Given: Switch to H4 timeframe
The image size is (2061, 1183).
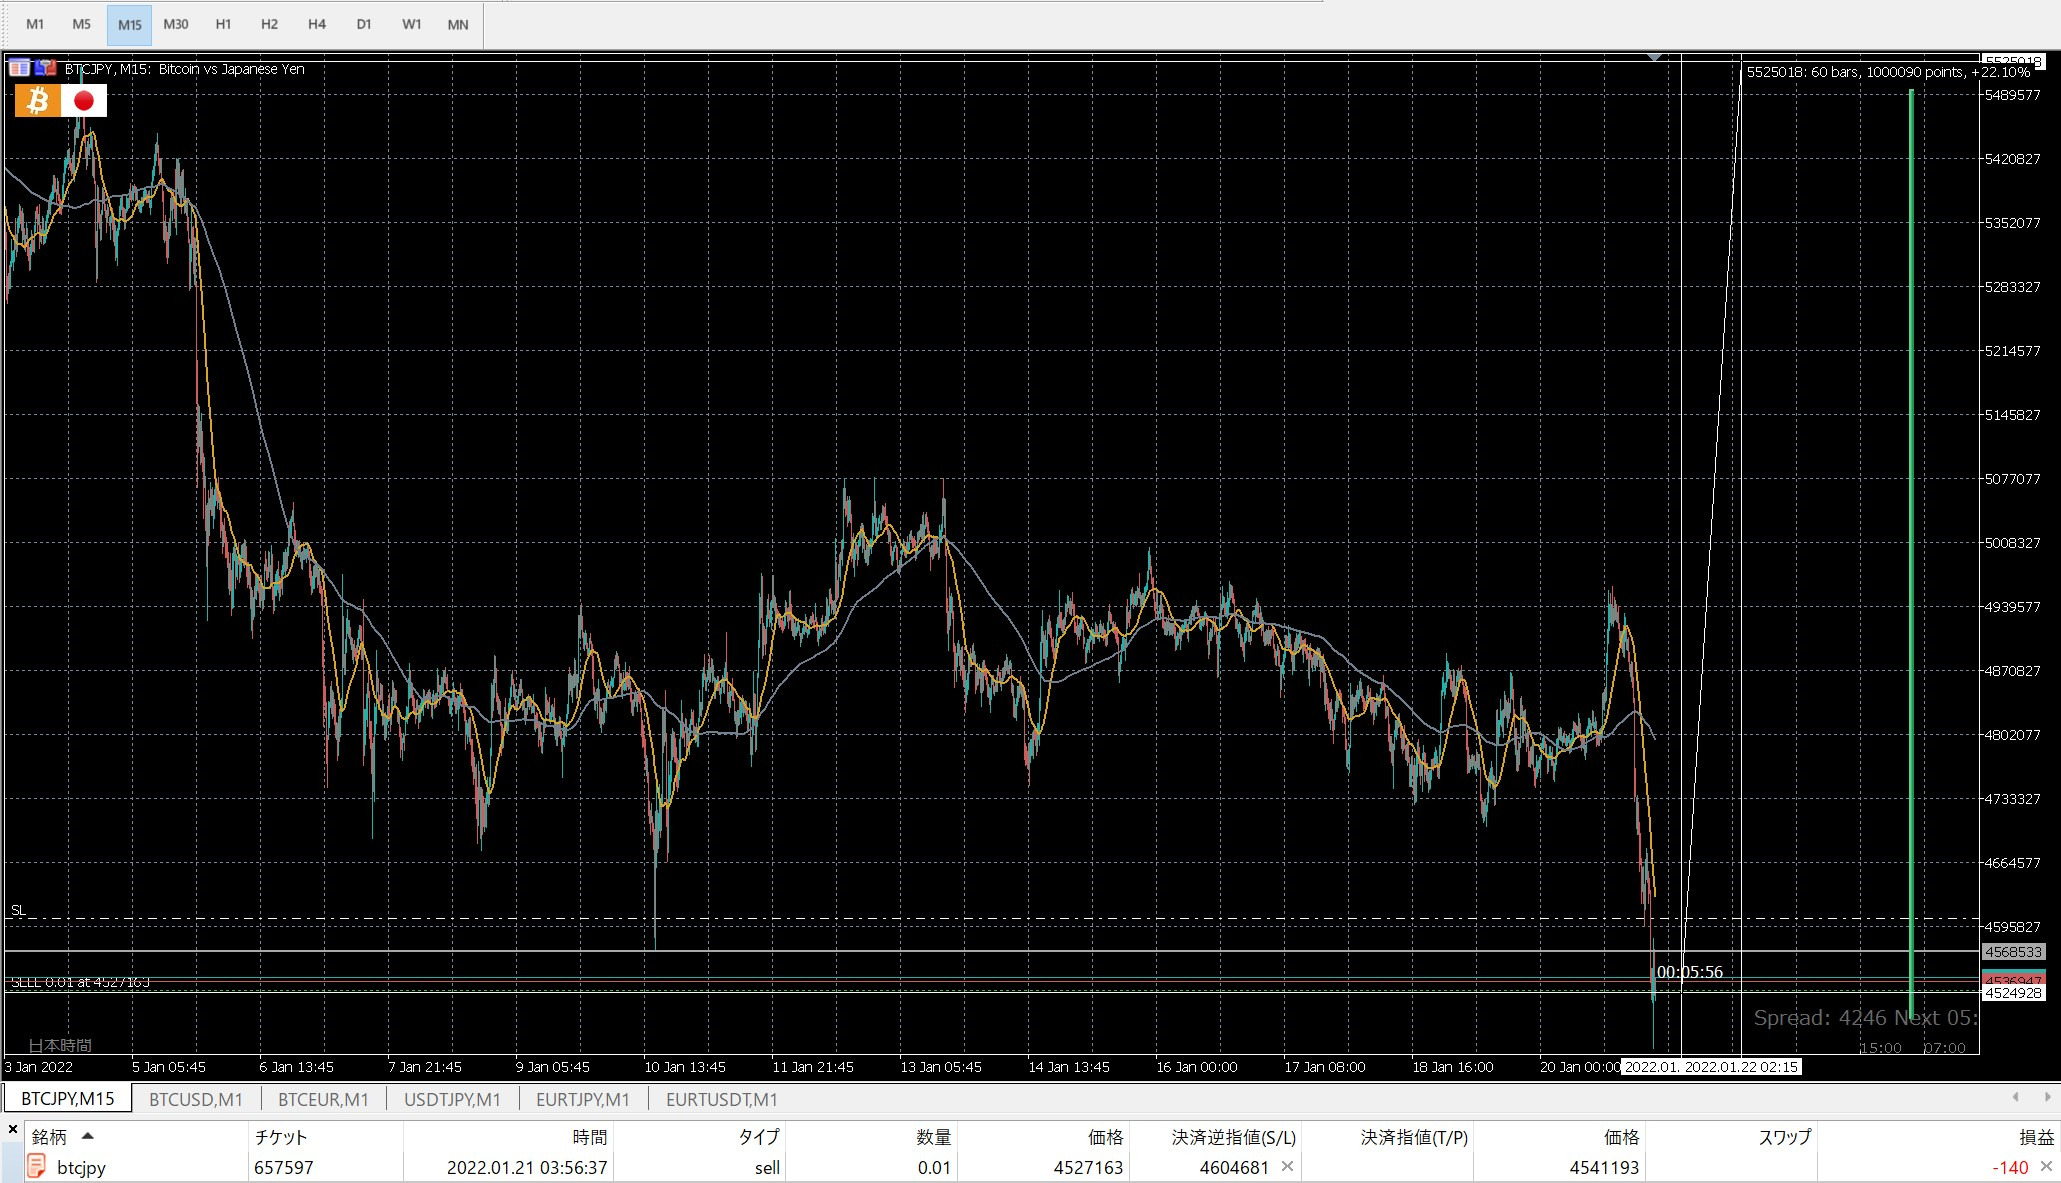Looking at the screenshot, I should 317,24.
